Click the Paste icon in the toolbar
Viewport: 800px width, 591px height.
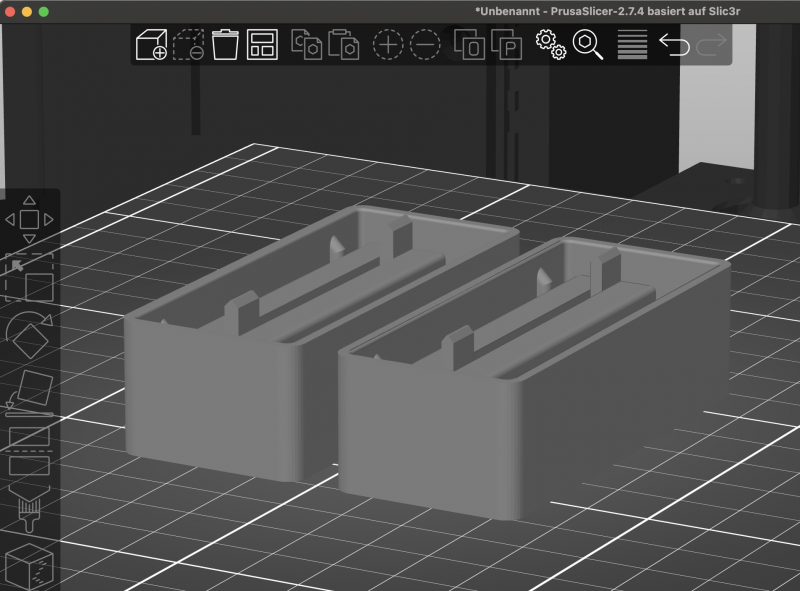[343, 45]
